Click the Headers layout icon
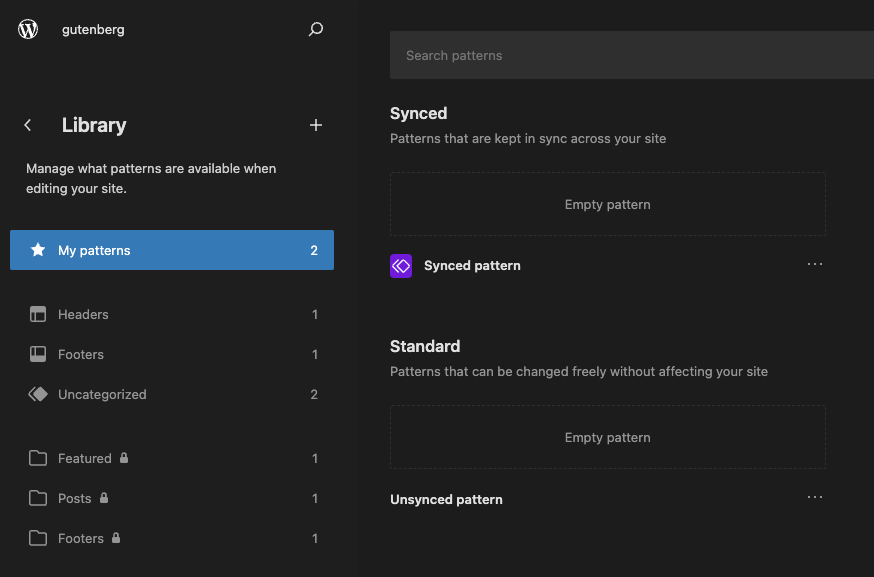The width and height of the screenshot is (874, 577). coord(38,314)
